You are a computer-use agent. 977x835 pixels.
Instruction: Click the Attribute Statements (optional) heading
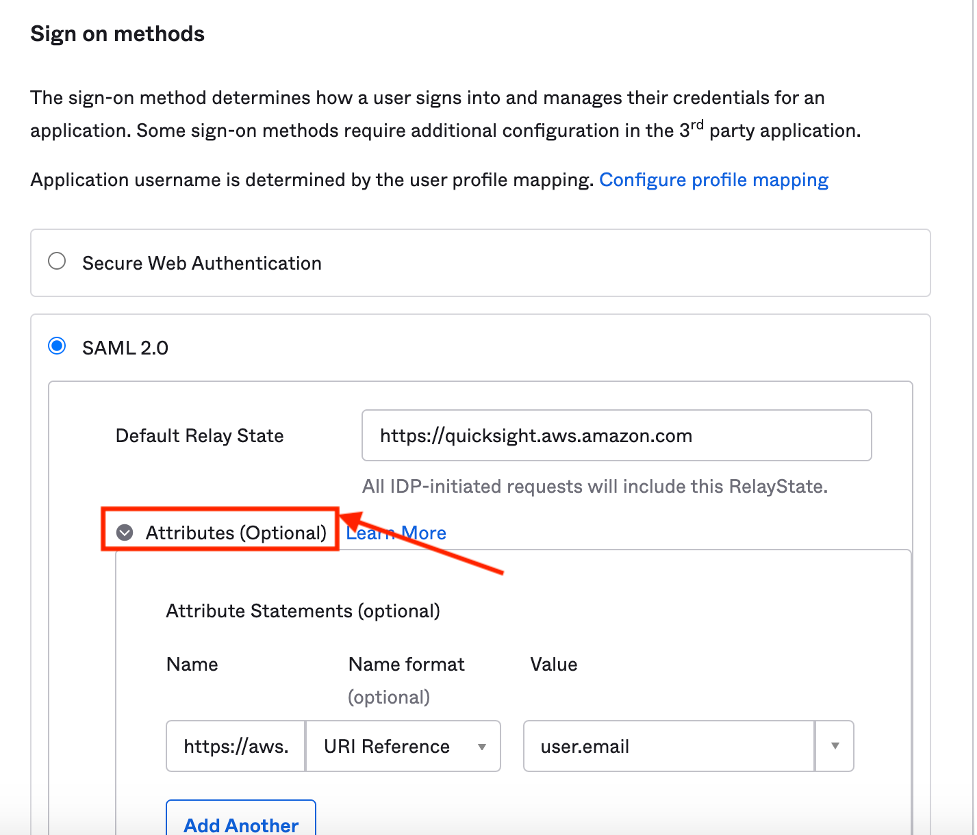click(x=303, y=610)
